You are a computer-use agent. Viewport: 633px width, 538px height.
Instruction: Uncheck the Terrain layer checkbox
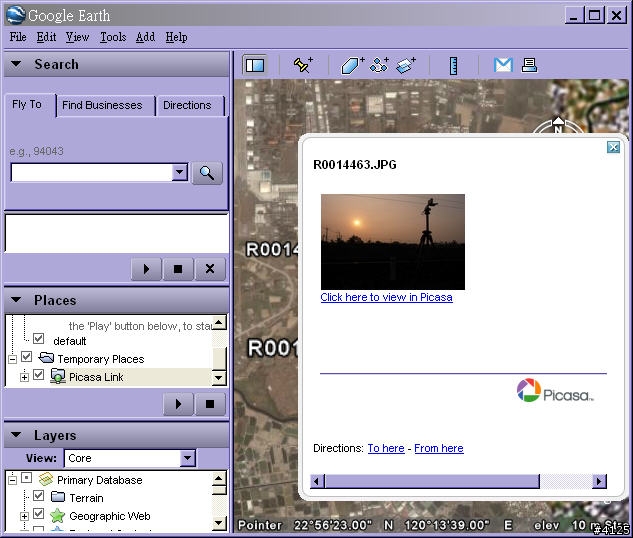[38, 495]
